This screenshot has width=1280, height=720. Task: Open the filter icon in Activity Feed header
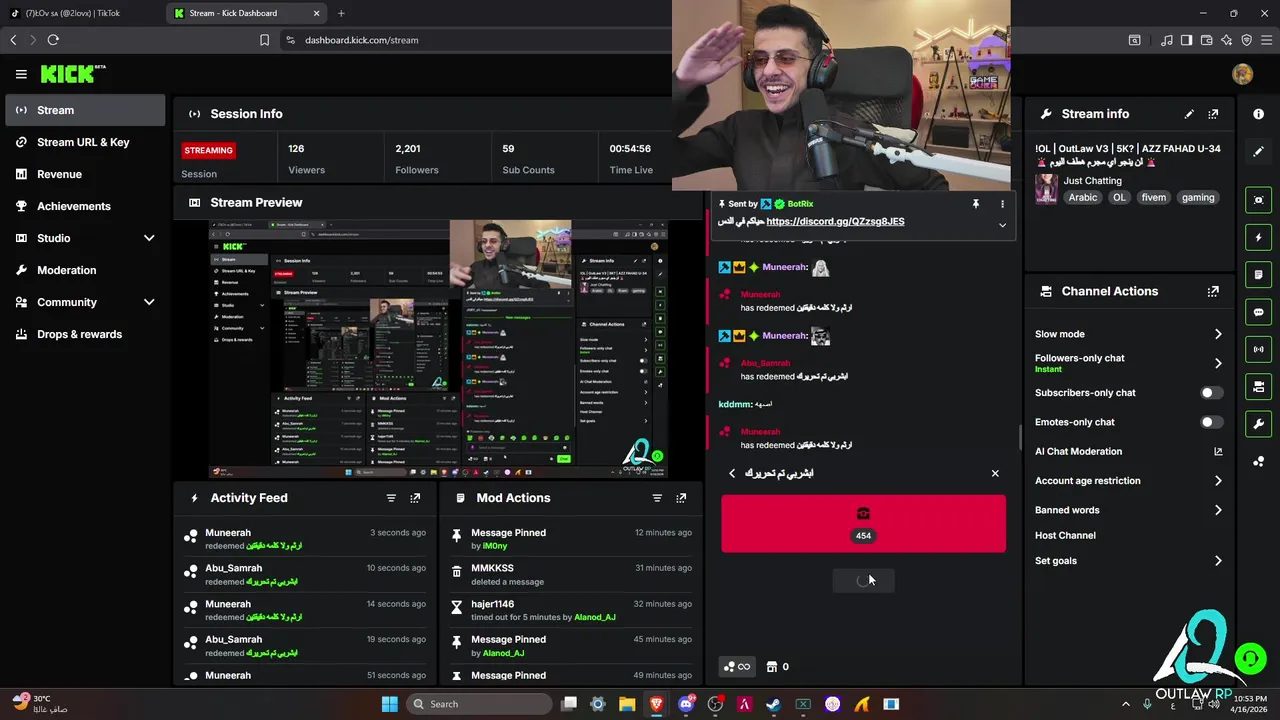[x=391, y=498]
